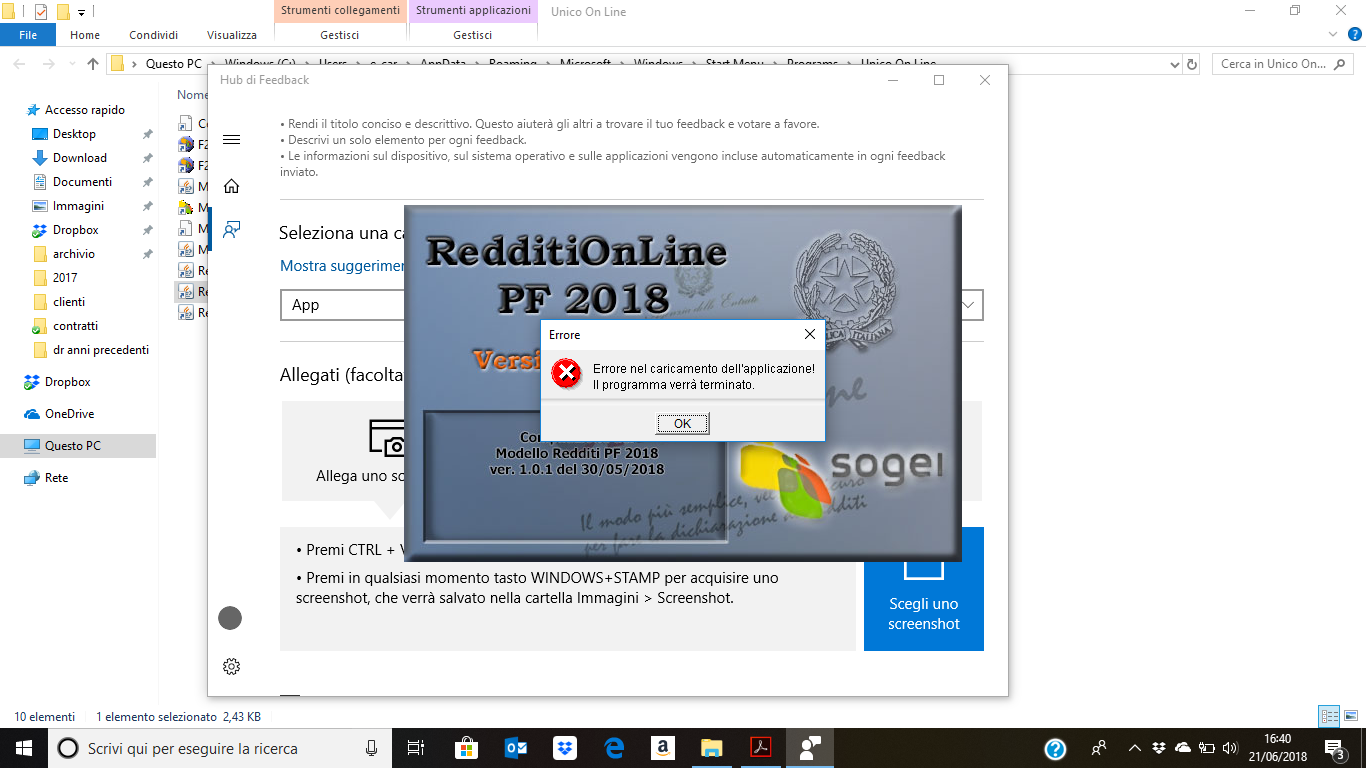Open the clienti folder
This screenshot has width=1366, height=768.
(69, 302)
